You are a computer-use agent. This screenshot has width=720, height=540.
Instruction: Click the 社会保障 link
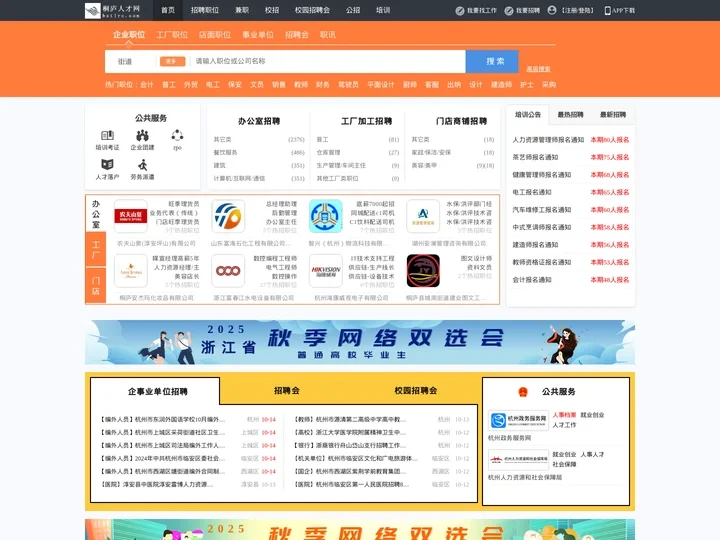(x=564, y=464)
